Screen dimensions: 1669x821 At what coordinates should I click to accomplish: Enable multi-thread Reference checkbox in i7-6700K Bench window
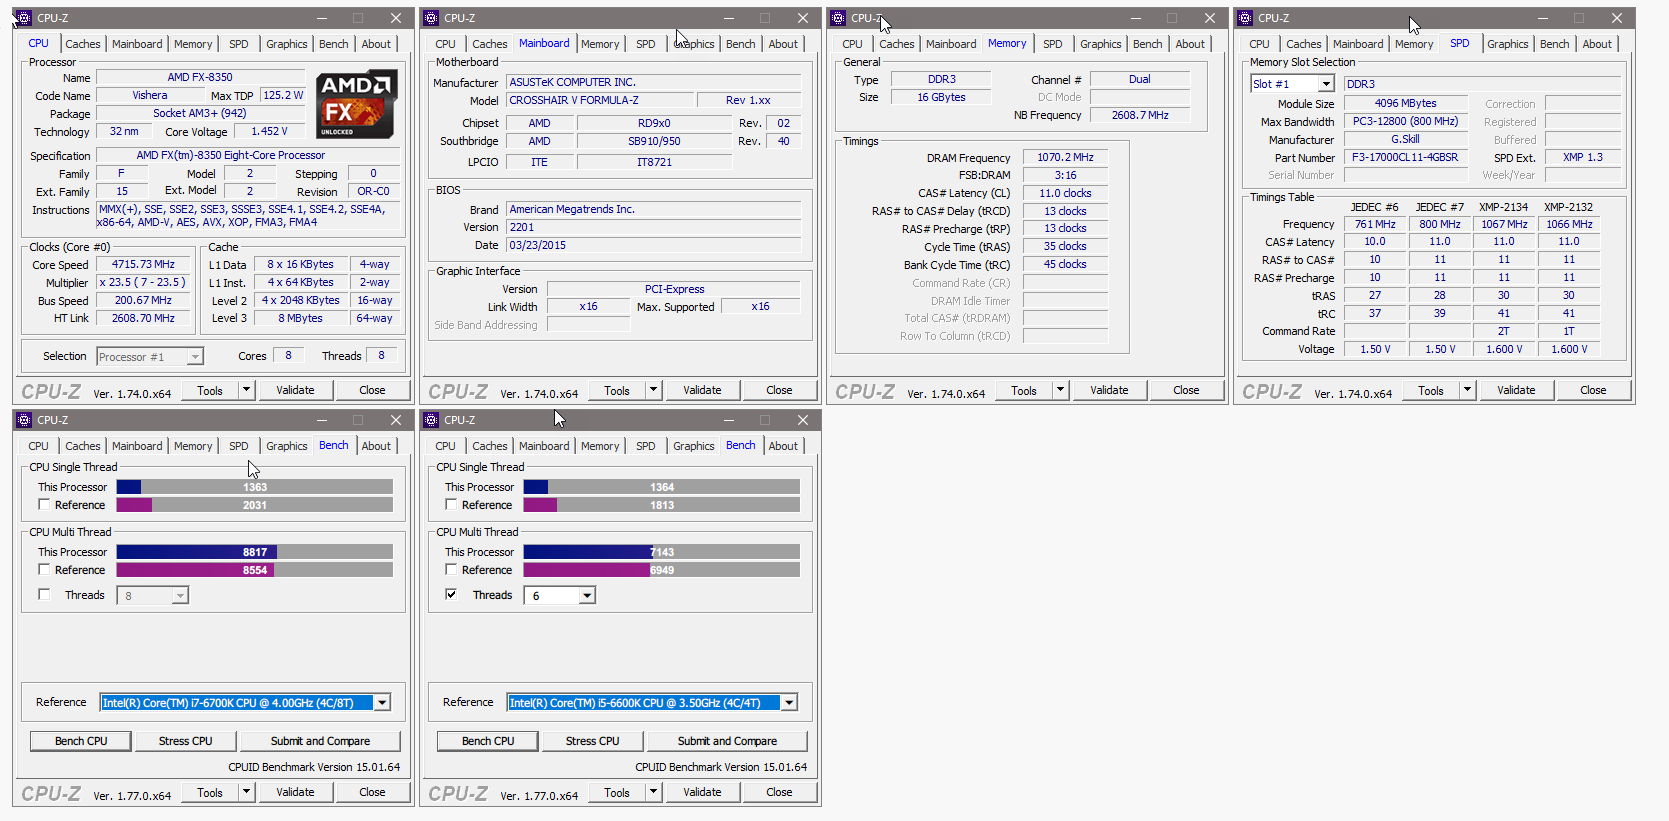pyautogui.click(x=44, y=570)
